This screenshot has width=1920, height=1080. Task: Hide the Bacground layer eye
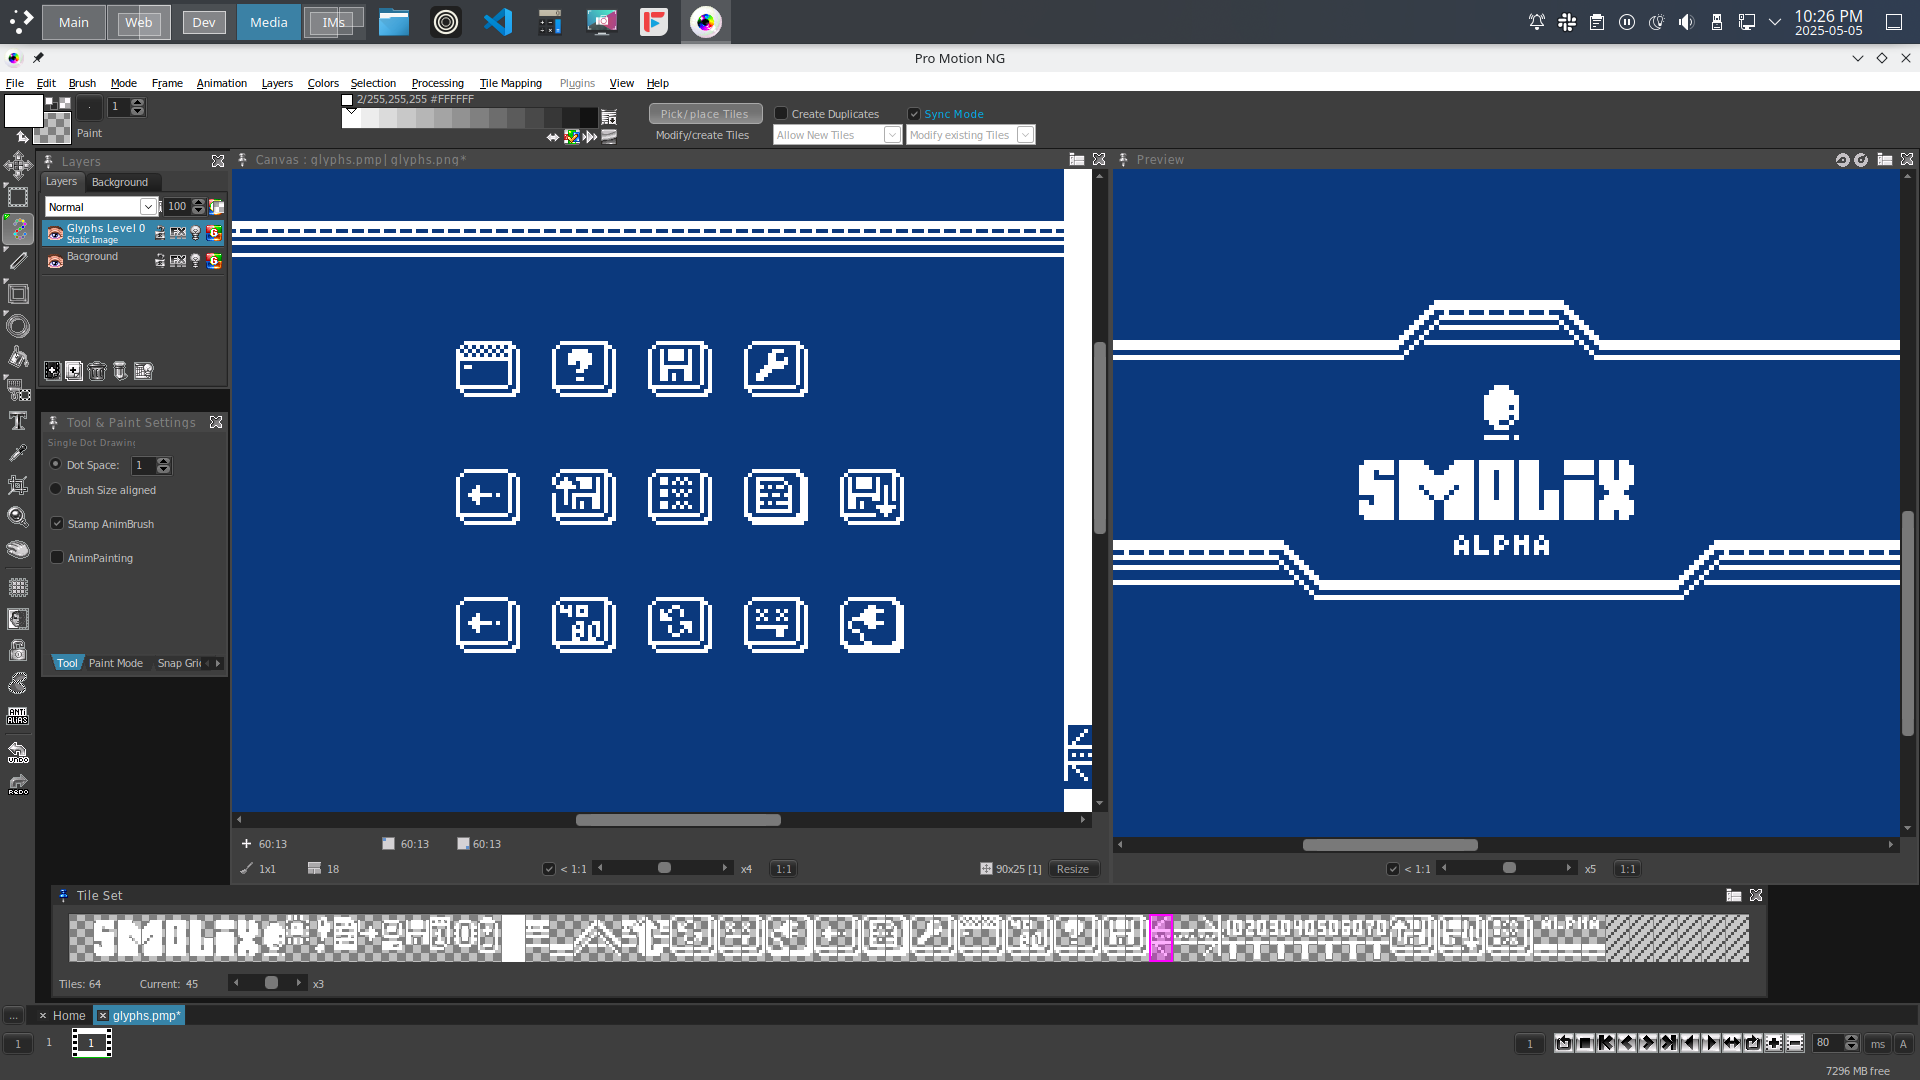(x=55, y=261)
